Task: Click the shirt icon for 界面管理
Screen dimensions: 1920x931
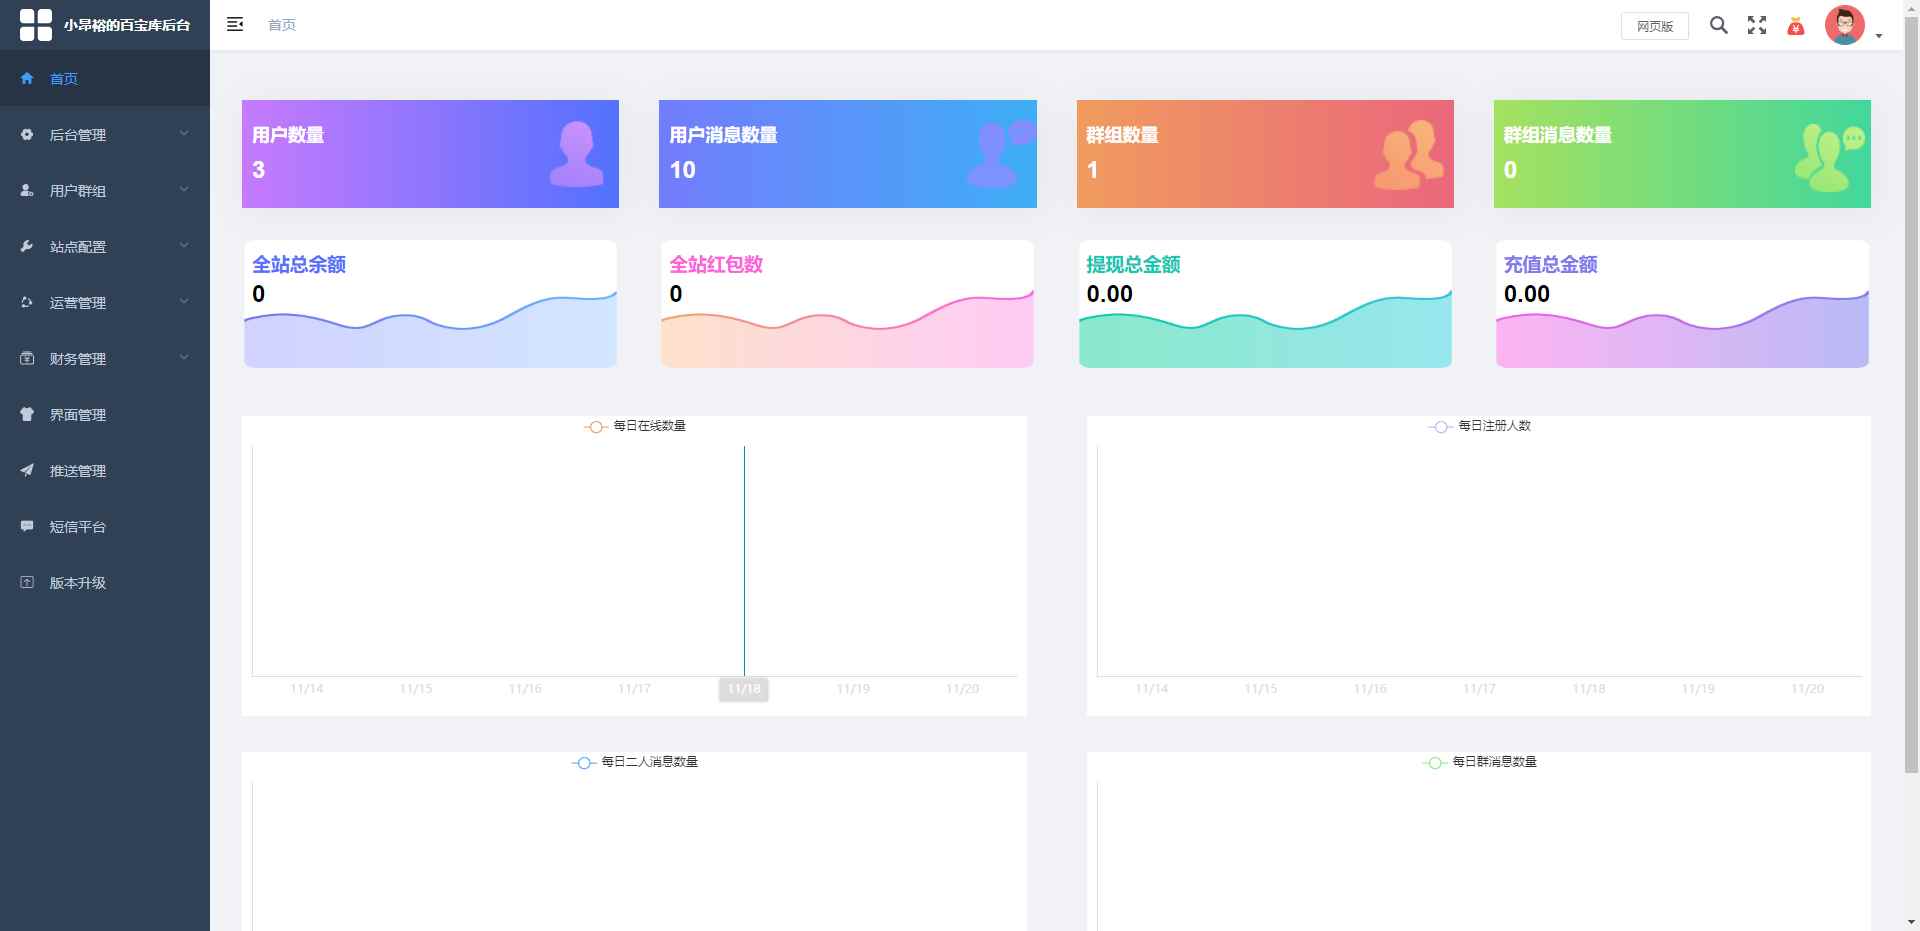Action: [x=27, y=414]
